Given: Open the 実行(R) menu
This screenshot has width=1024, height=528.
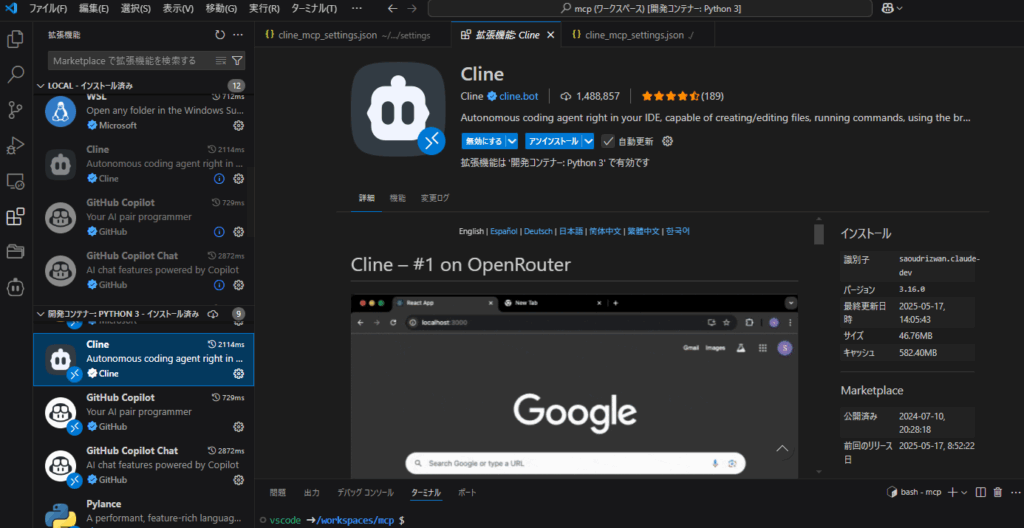Looking at the screenshot, I should [264, 8].
